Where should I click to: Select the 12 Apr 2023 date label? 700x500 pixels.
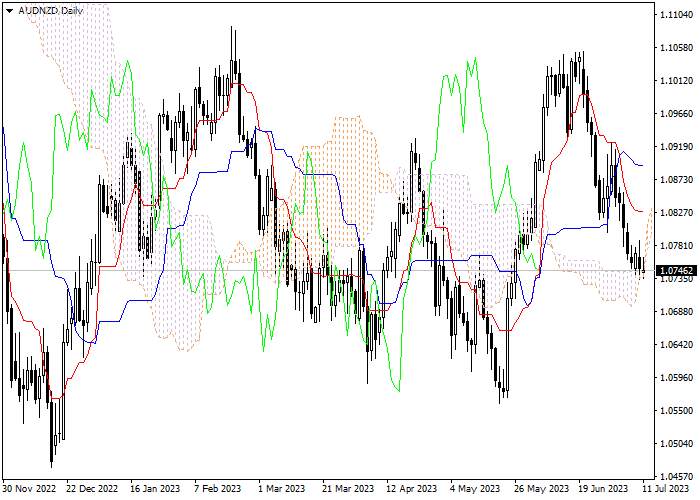412,488
